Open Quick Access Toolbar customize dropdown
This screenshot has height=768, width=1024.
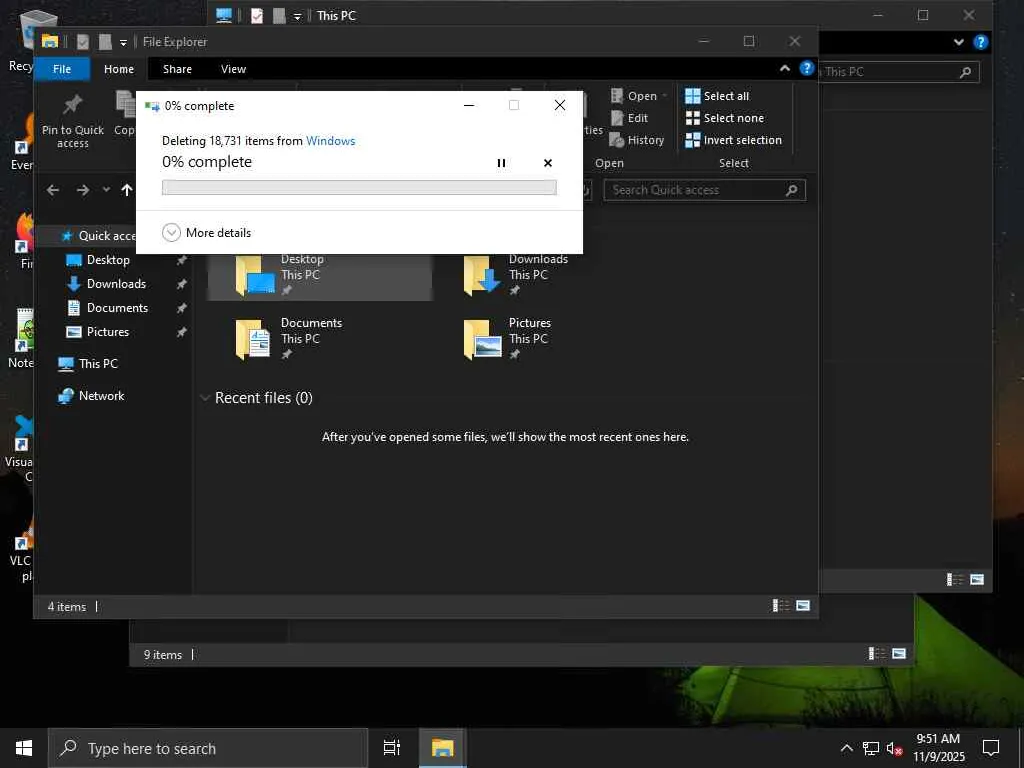click(123, 42)
